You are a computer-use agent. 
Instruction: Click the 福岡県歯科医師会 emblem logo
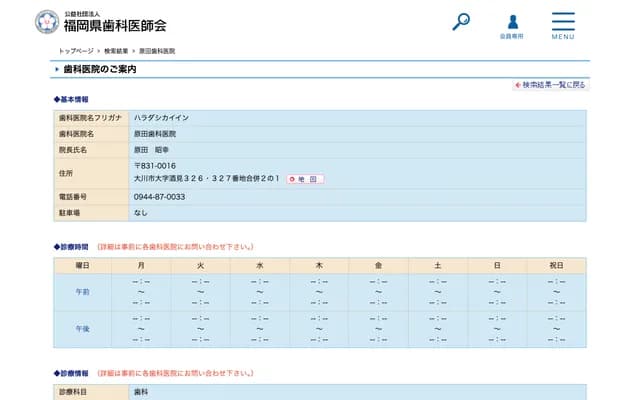pos(46,22)
